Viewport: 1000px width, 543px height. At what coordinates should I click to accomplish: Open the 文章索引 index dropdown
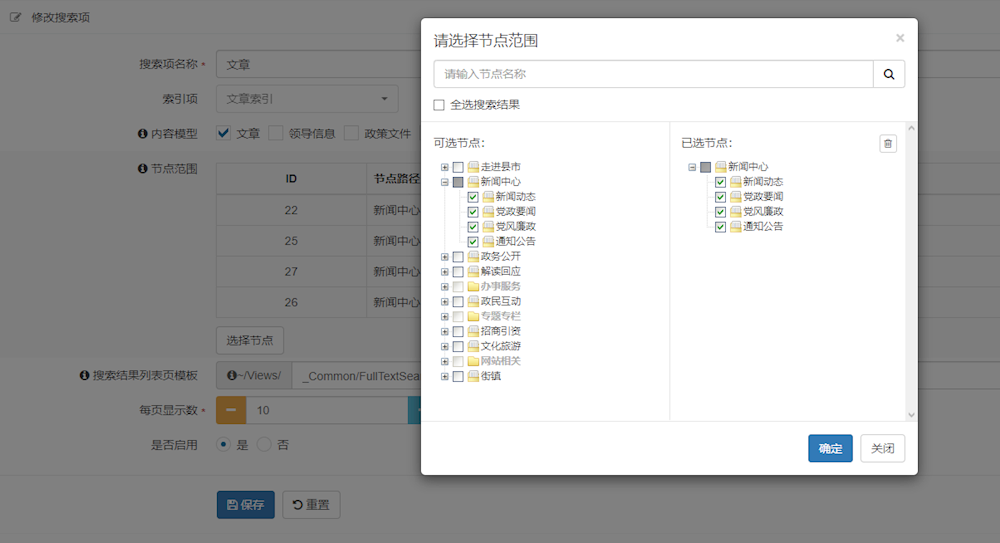pyautogui.click(x=307, y=99)
